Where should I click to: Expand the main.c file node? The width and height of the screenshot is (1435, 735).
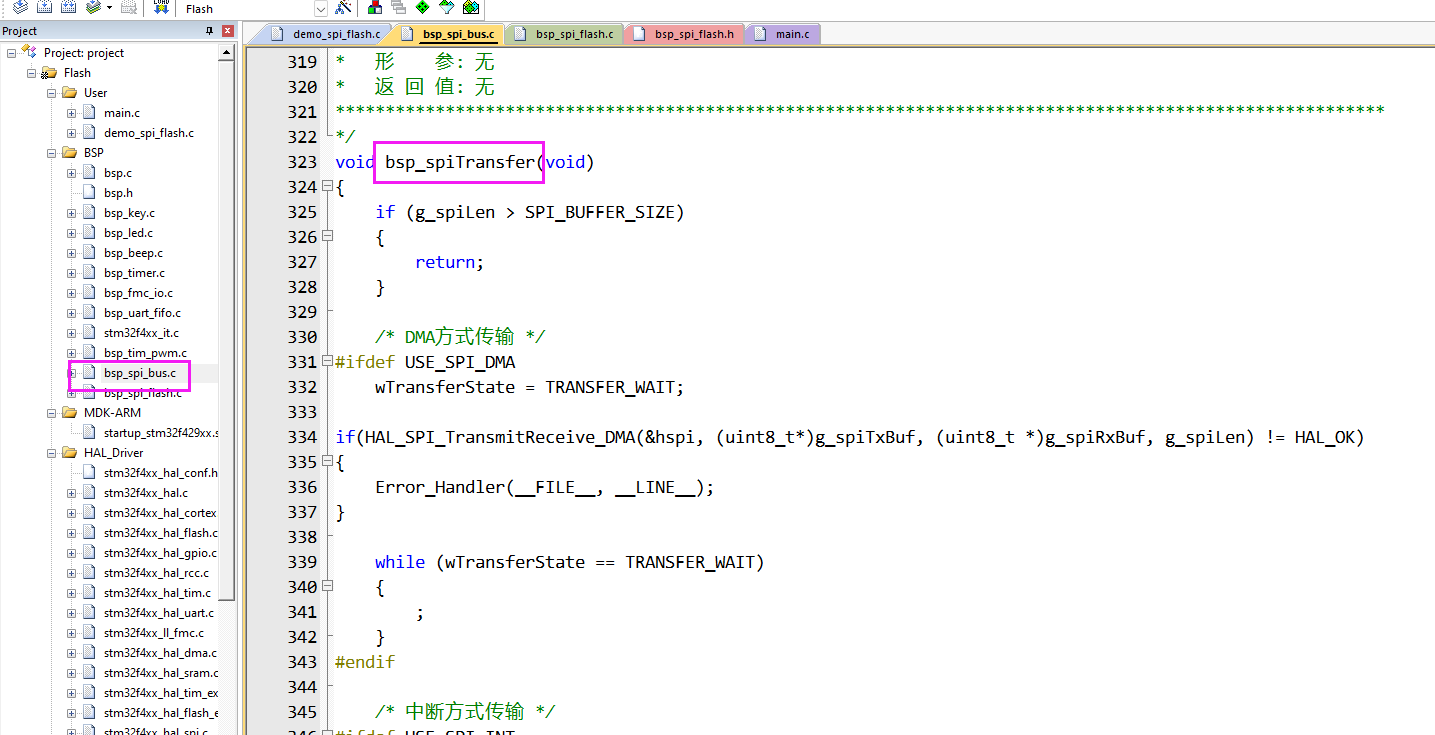tap(72, 112)
